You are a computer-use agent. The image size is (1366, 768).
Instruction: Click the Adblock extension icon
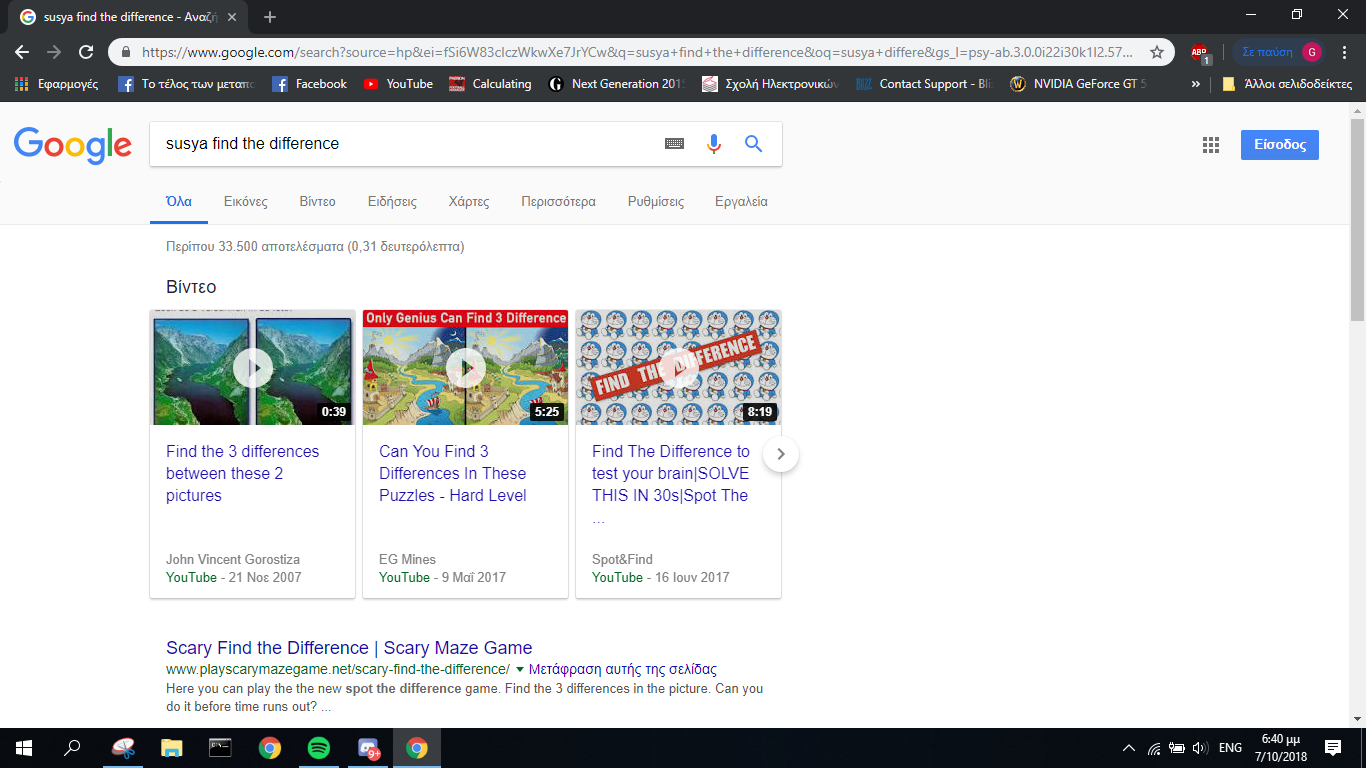(x=1200, y=53)
